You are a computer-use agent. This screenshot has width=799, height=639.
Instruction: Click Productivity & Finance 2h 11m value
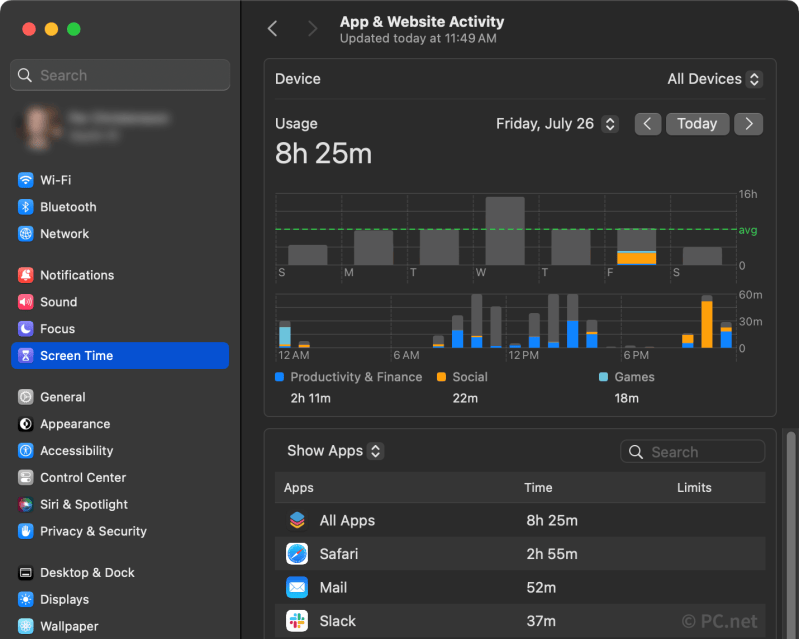click(x=310, y=398)
